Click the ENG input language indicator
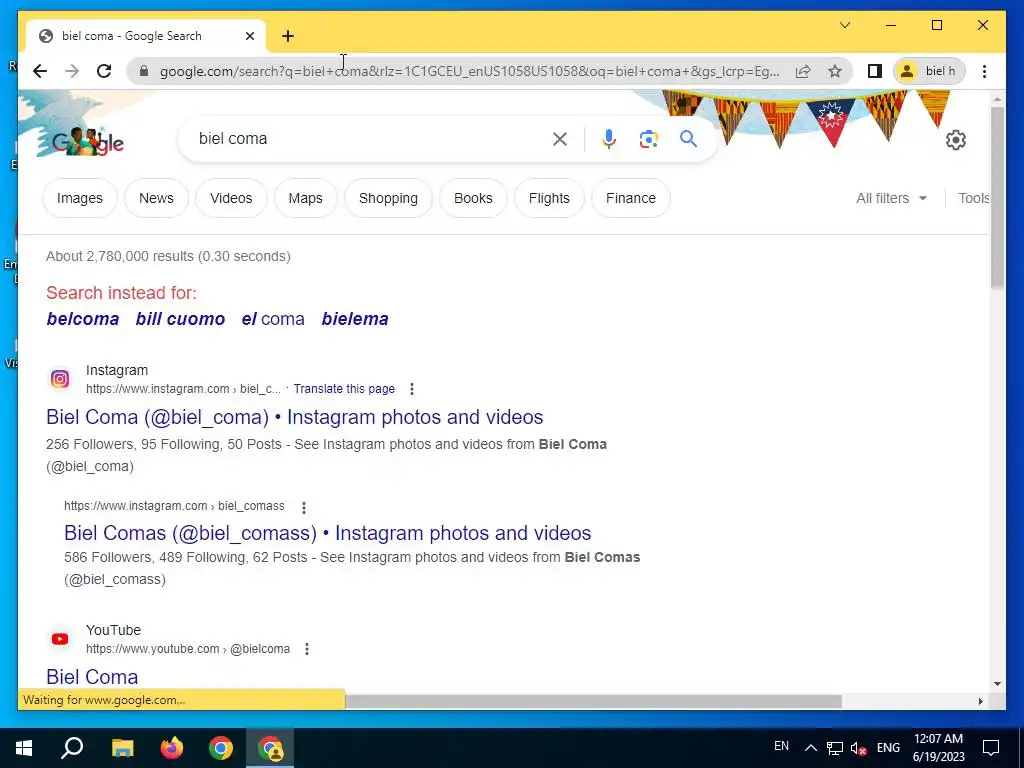The height and width of the screenshot is (768, 1024). pos(888,748)
